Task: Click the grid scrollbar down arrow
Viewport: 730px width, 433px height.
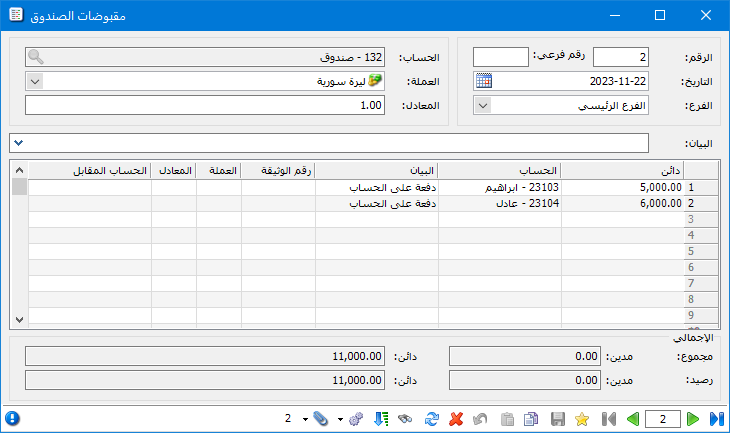Action: pyautogui.click(x=19, y=320)
